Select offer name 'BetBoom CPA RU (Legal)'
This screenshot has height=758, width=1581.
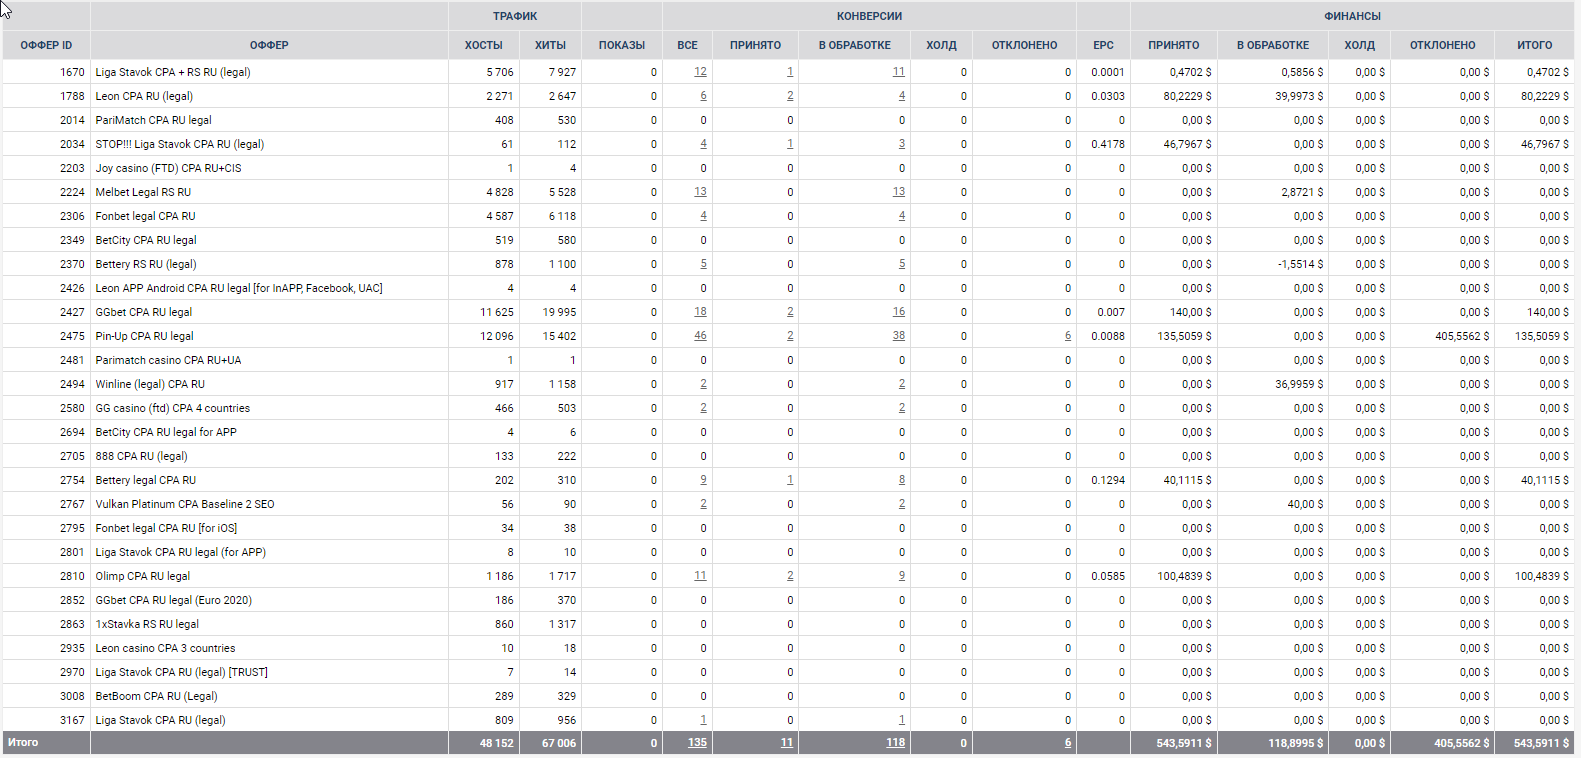pyautogui.click(x=156, y=696)
